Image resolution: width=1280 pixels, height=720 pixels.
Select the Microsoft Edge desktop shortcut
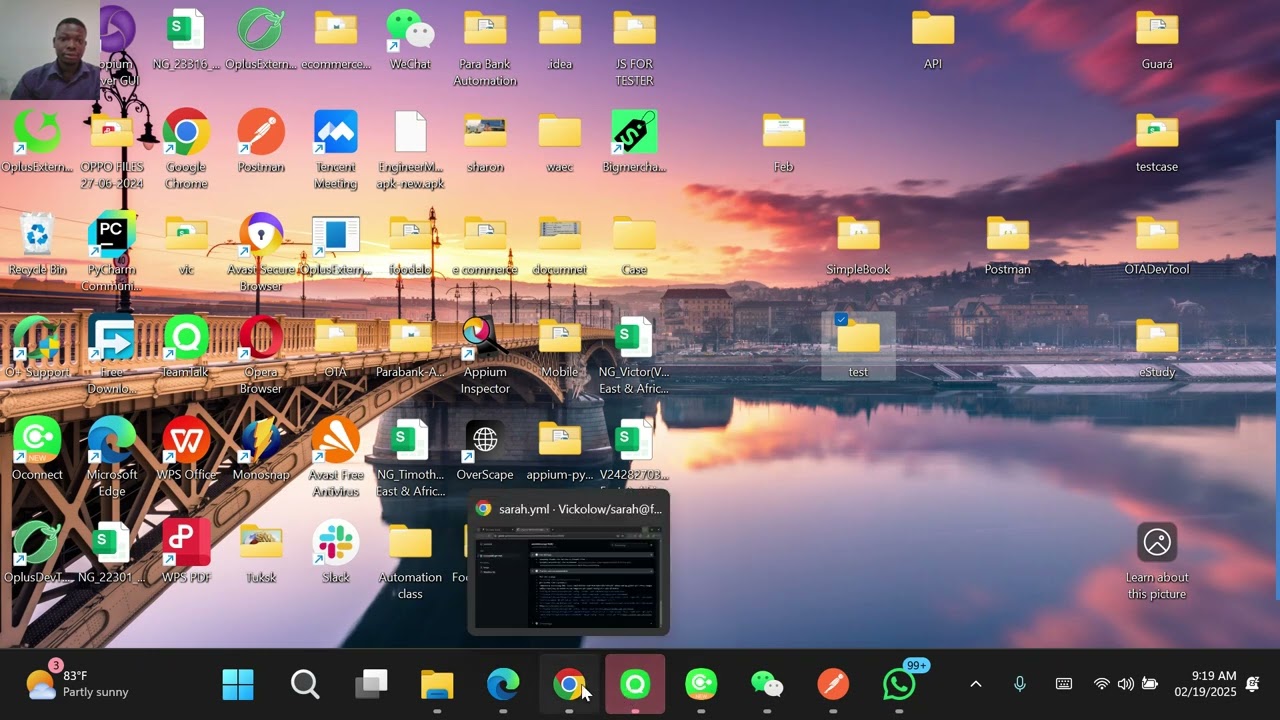[x=112, y=457]
